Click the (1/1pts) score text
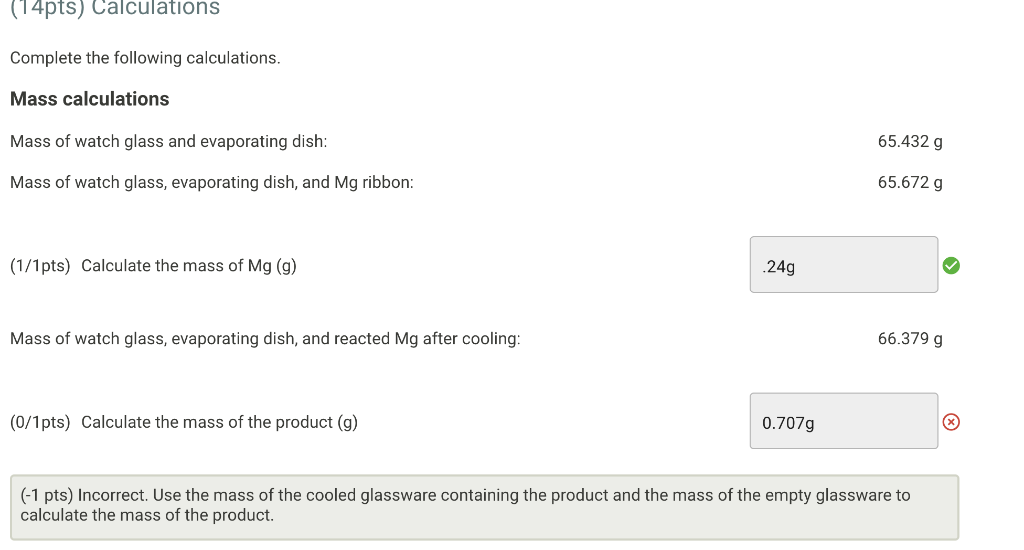The image size is (1024, 550). click(x=40, y=266)
